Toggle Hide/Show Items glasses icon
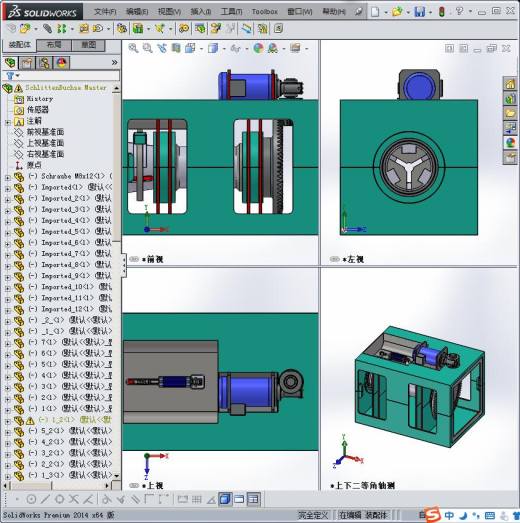Screen dimensions: 520x523 point(235,48)
